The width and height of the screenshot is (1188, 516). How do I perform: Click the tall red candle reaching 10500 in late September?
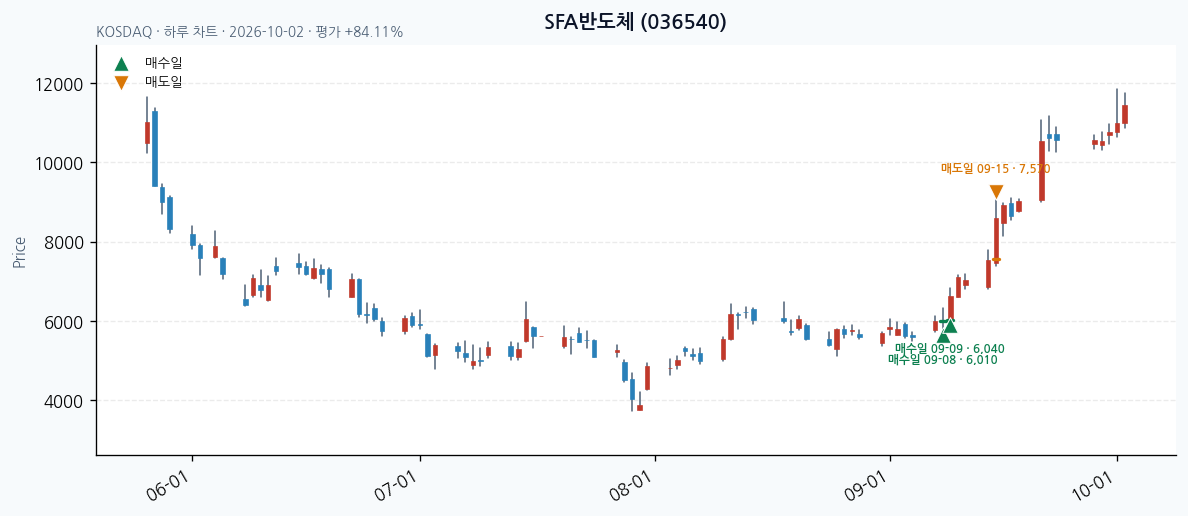pos(1042,171)
